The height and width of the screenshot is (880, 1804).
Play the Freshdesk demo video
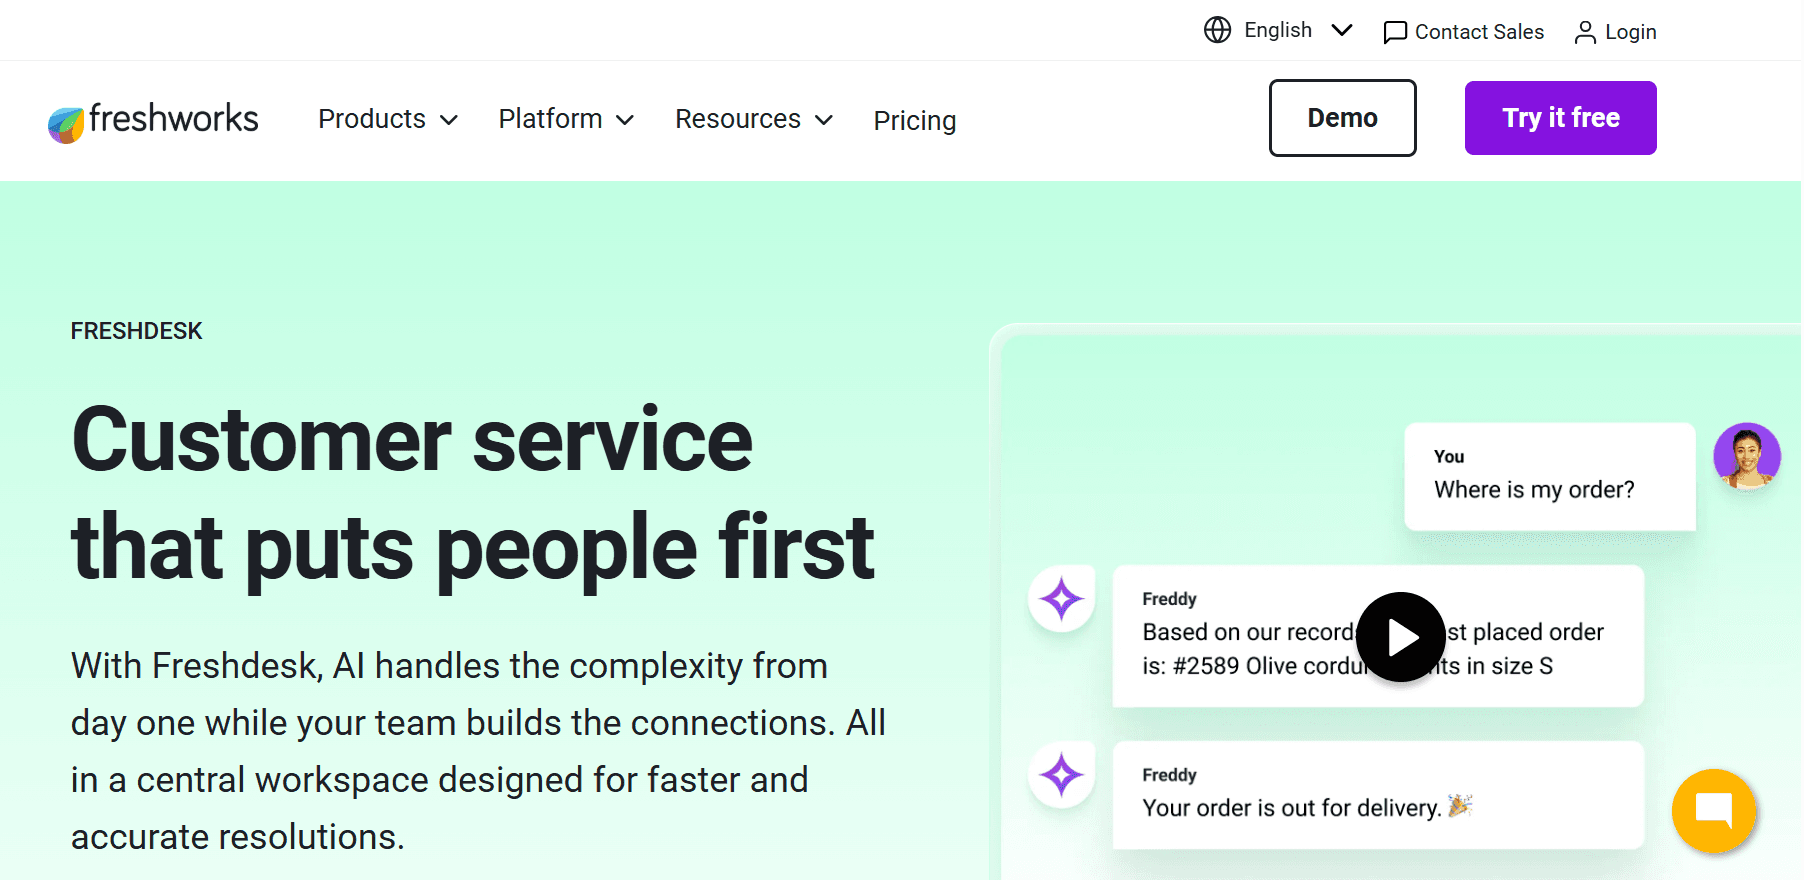tap(1400, 637)
